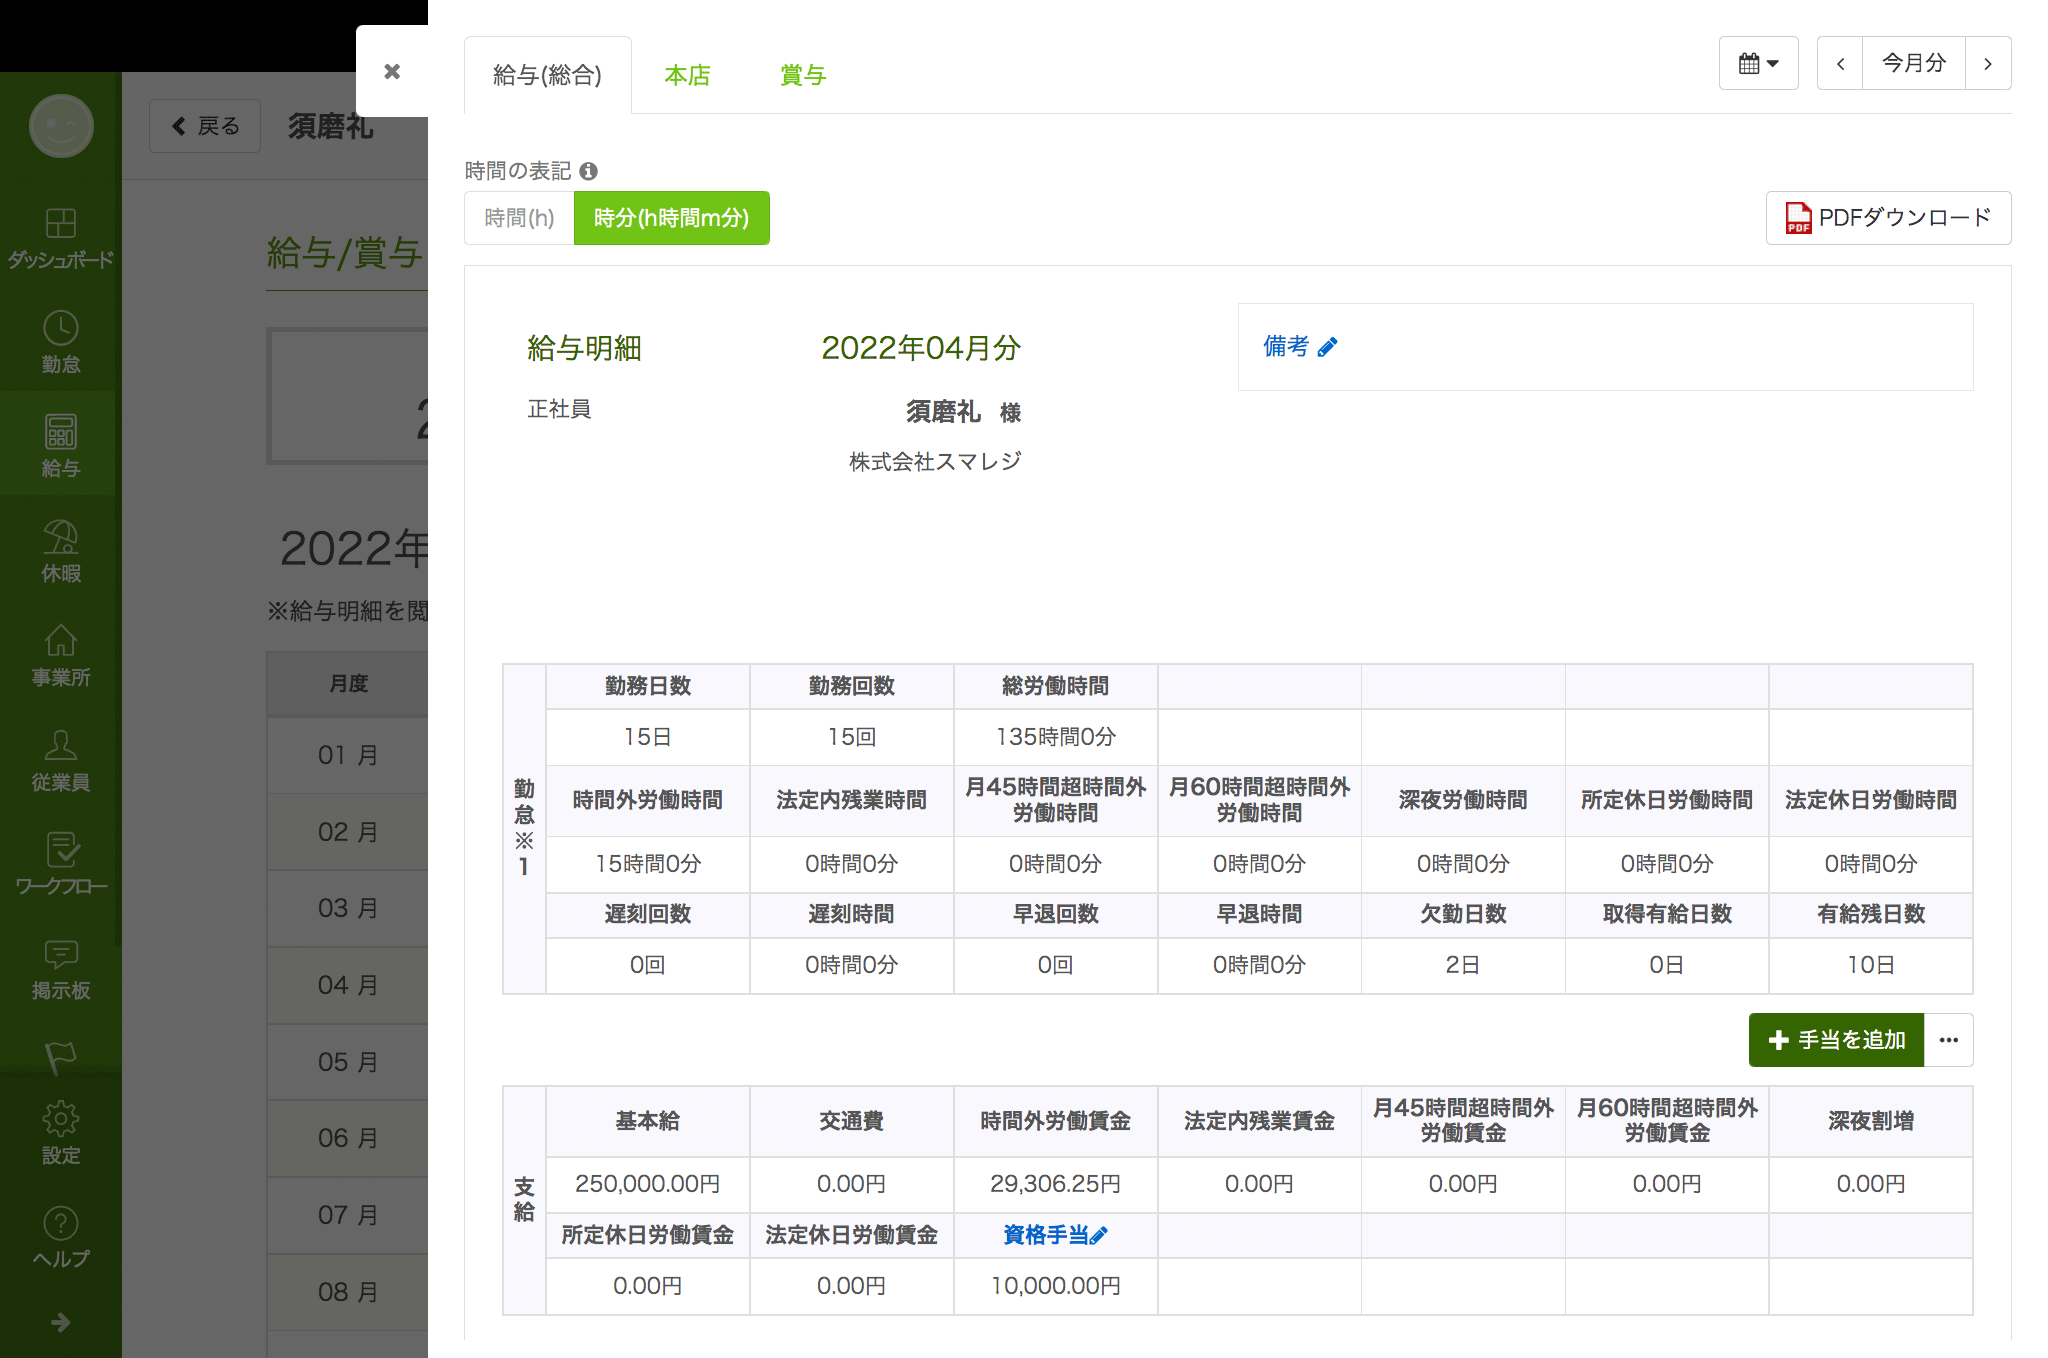Switch time display to 時間(h)
2048x1358 pixels.
(518, 218)
